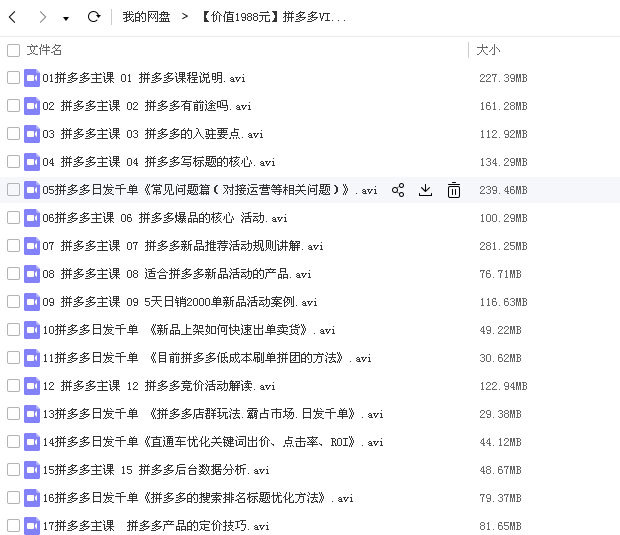Viewport: 620px width, 535px height.
Task: Click video icon of 17 拼多多产品的定价技巧.avi
Action: 32,526
